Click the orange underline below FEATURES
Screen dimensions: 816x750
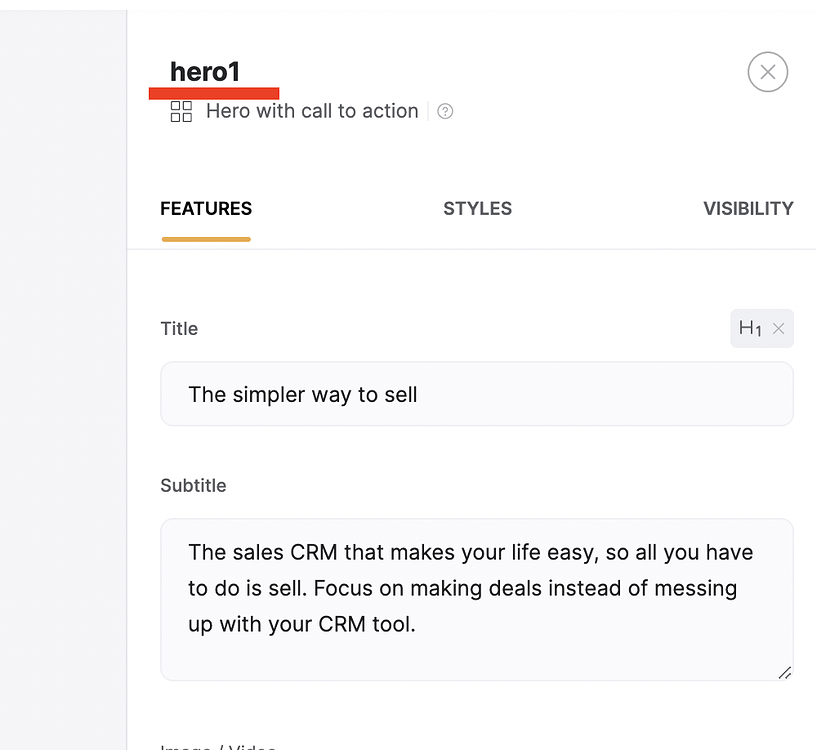pos(206,239)
